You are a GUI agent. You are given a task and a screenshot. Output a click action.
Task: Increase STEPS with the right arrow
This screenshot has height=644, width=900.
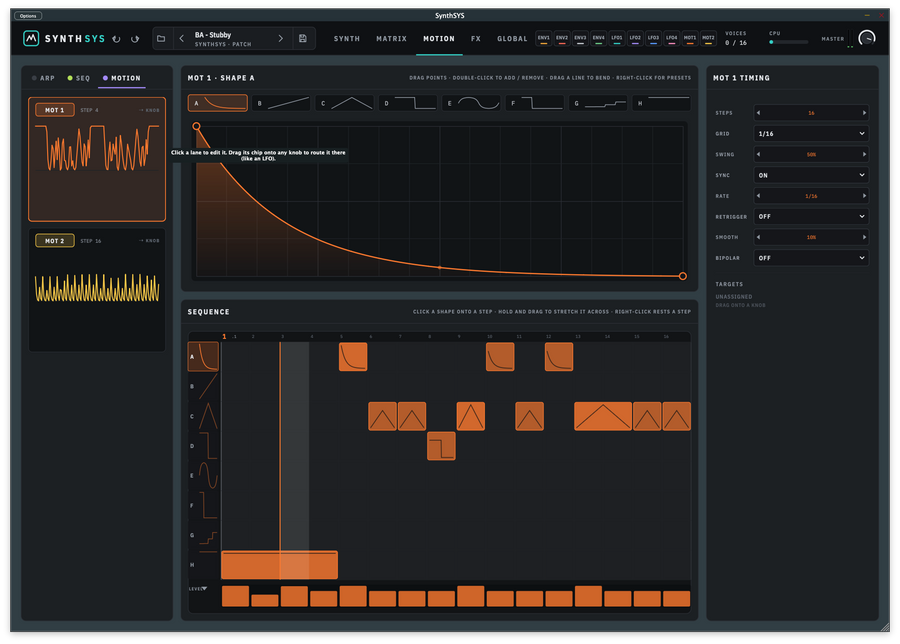[864, 113]
